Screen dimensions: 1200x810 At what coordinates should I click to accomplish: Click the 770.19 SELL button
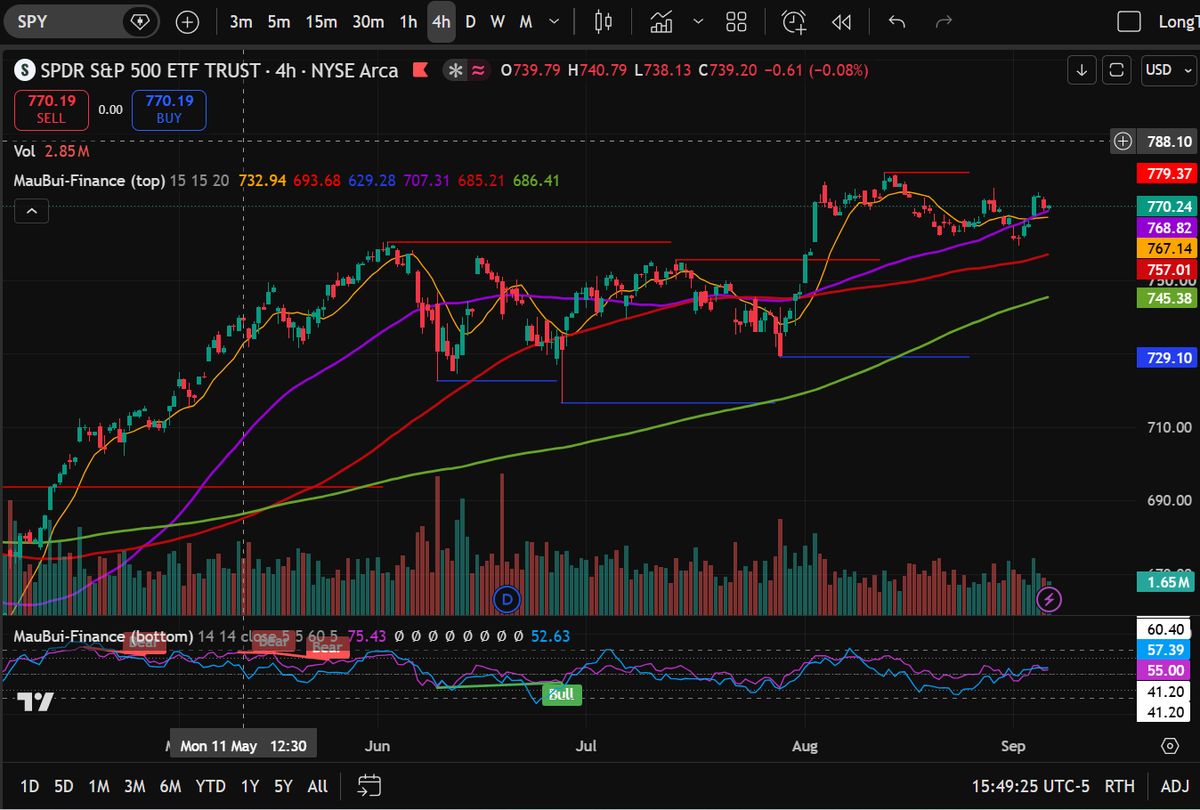pyautogui.click(x=51, y=109)
